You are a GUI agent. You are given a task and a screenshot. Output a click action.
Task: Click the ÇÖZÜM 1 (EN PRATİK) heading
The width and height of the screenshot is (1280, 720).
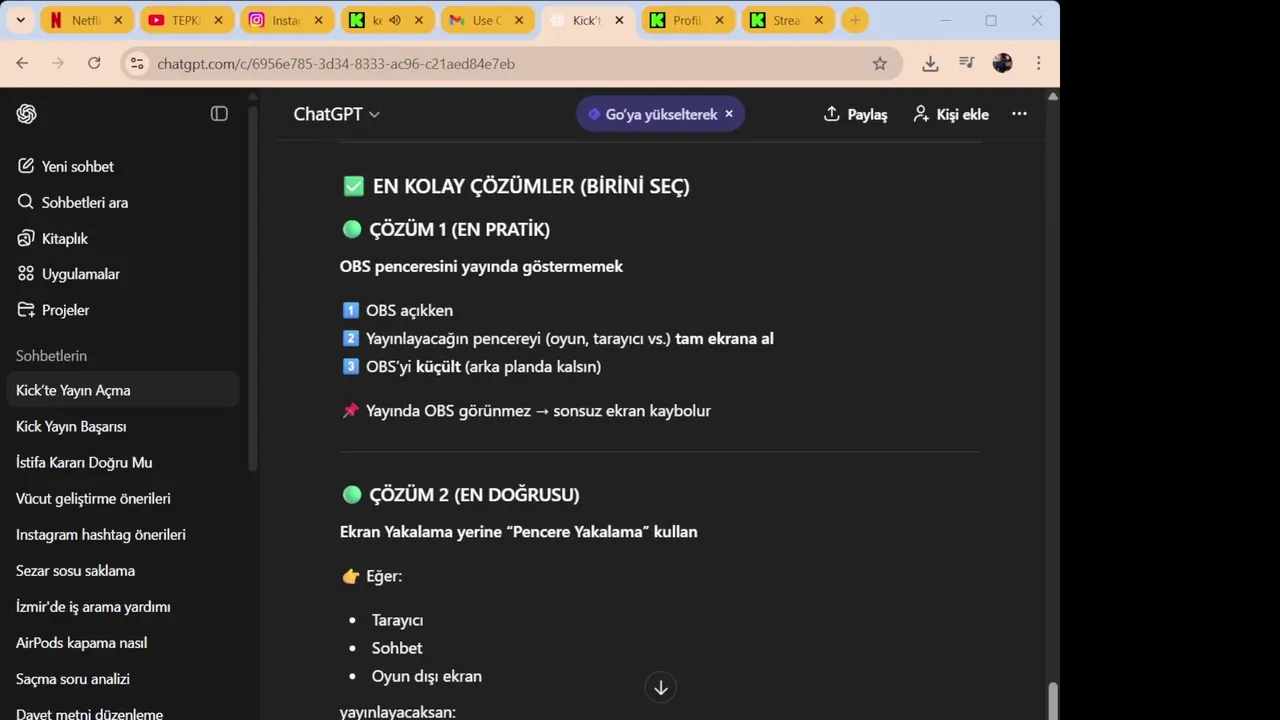(x=460, y=230)
